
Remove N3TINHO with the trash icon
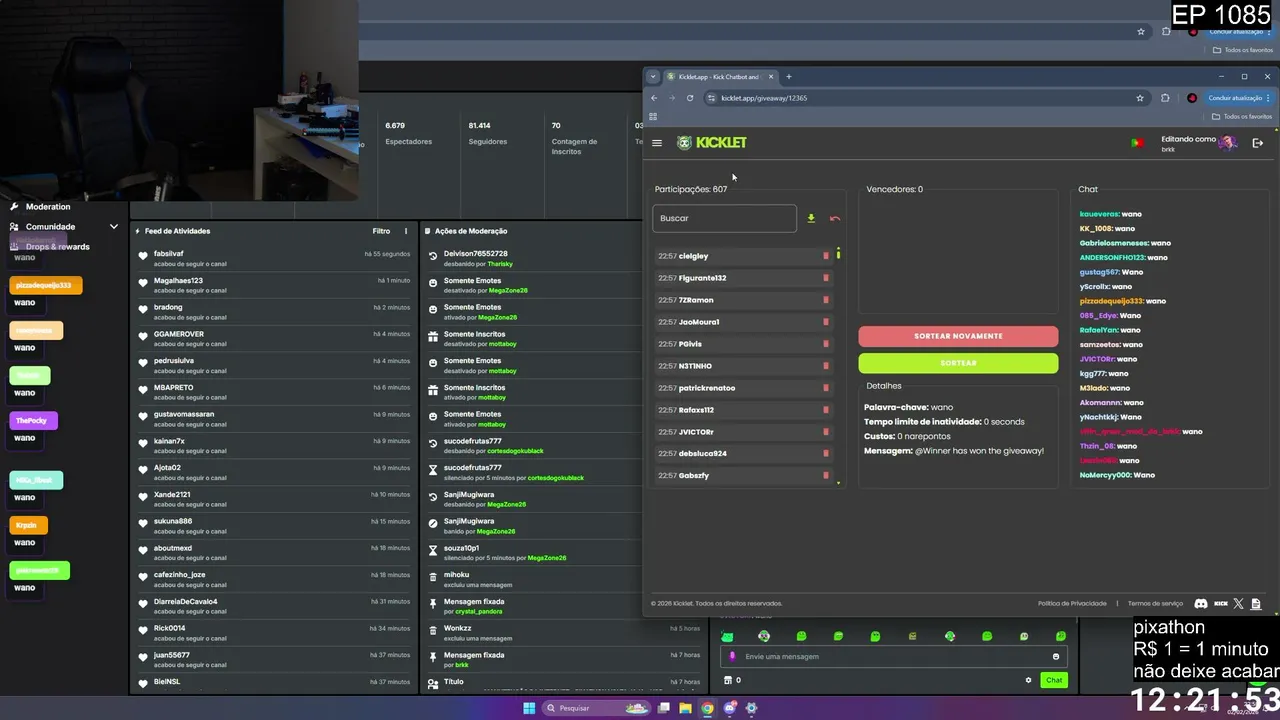(826, 366)
